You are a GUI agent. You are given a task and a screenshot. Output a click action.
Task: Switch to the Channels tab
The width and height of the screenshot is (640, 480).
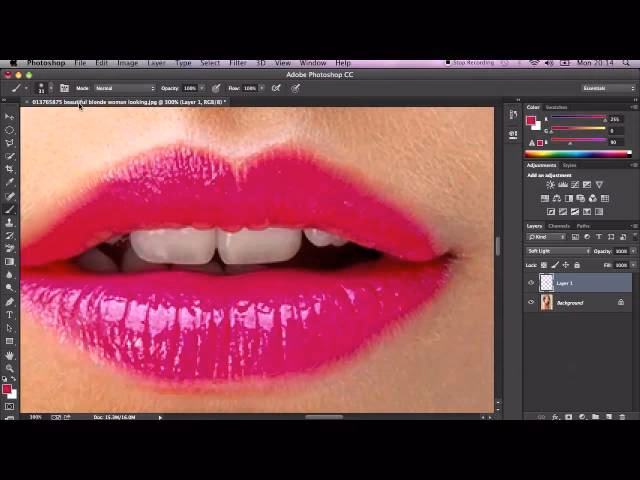point(559,226)
